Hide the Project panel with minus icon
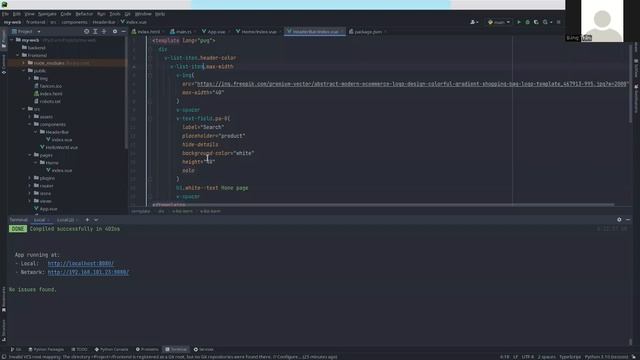This screenshot has width=640, height=360. (123, 31)
